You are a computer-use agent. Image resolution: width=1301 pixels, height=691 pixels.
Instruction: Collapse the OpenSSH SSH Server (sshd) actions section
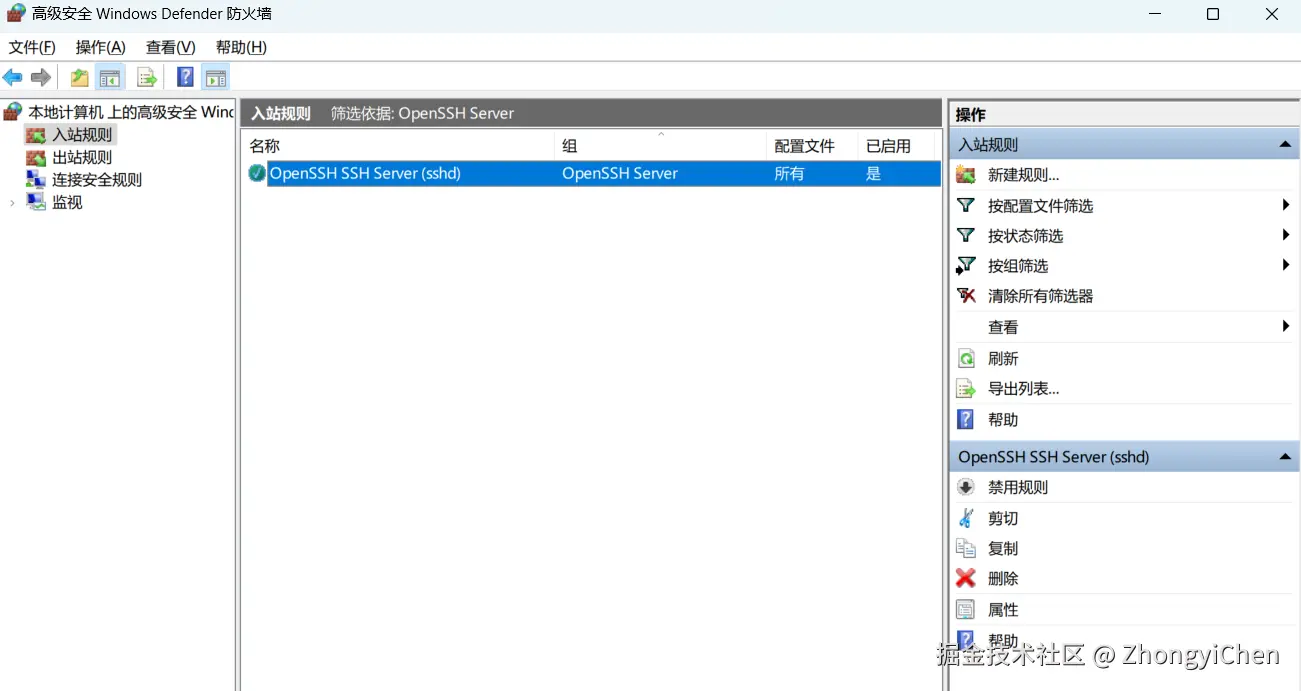tap(1285, 457)
